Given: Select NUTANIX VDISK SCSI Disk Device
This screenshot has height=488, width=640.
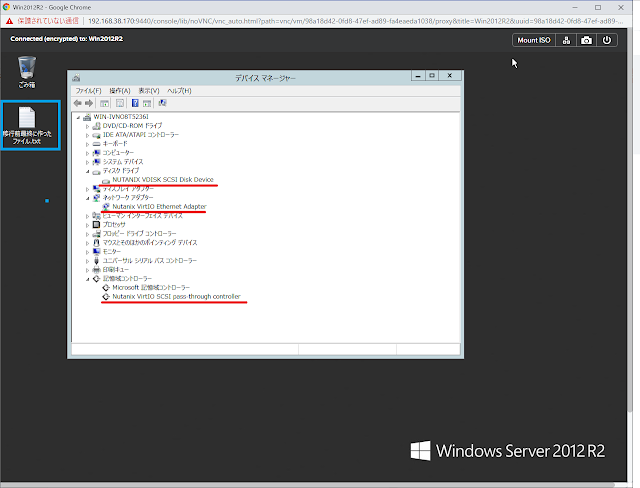Looking at the screenshot, I should pyautogui.click(x=163, y=180).
